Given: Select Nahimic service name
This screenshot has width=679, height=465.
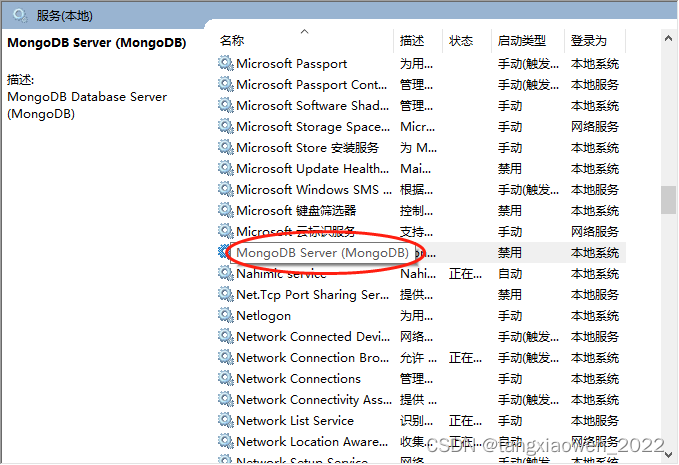Looking at the screenshot, I should tap(281, 274).
